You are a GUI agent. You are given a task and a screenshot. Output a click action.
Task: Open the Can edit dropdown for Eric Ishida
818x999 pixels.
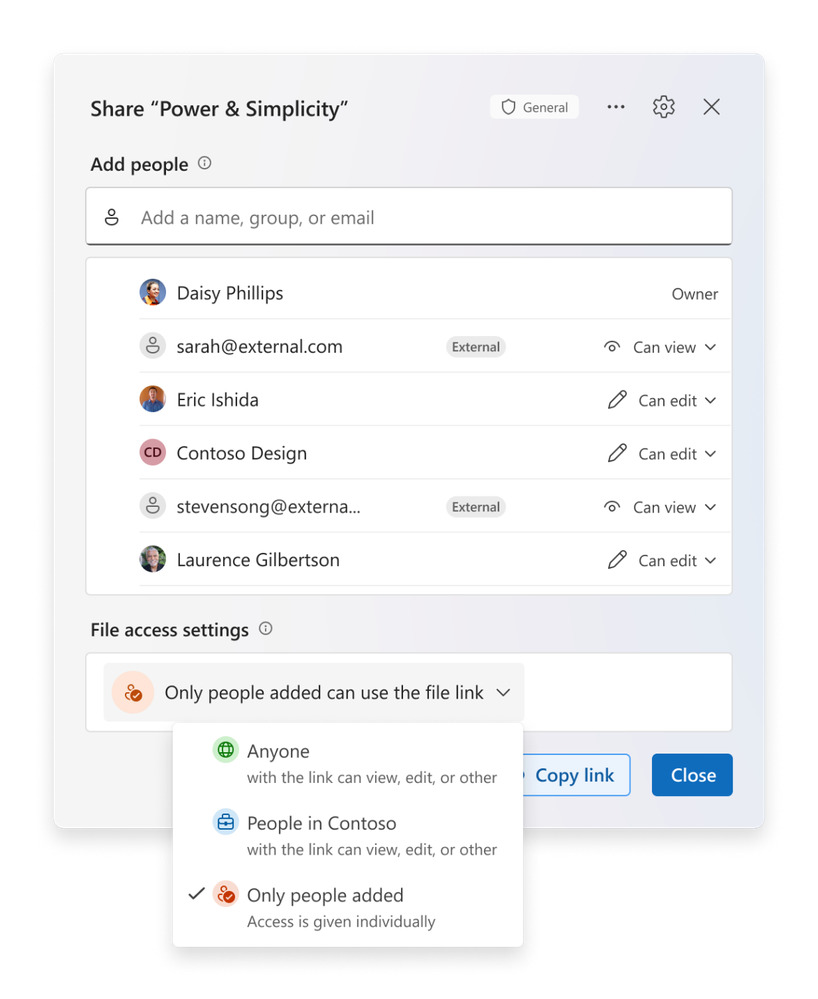(x=663, y=401)
